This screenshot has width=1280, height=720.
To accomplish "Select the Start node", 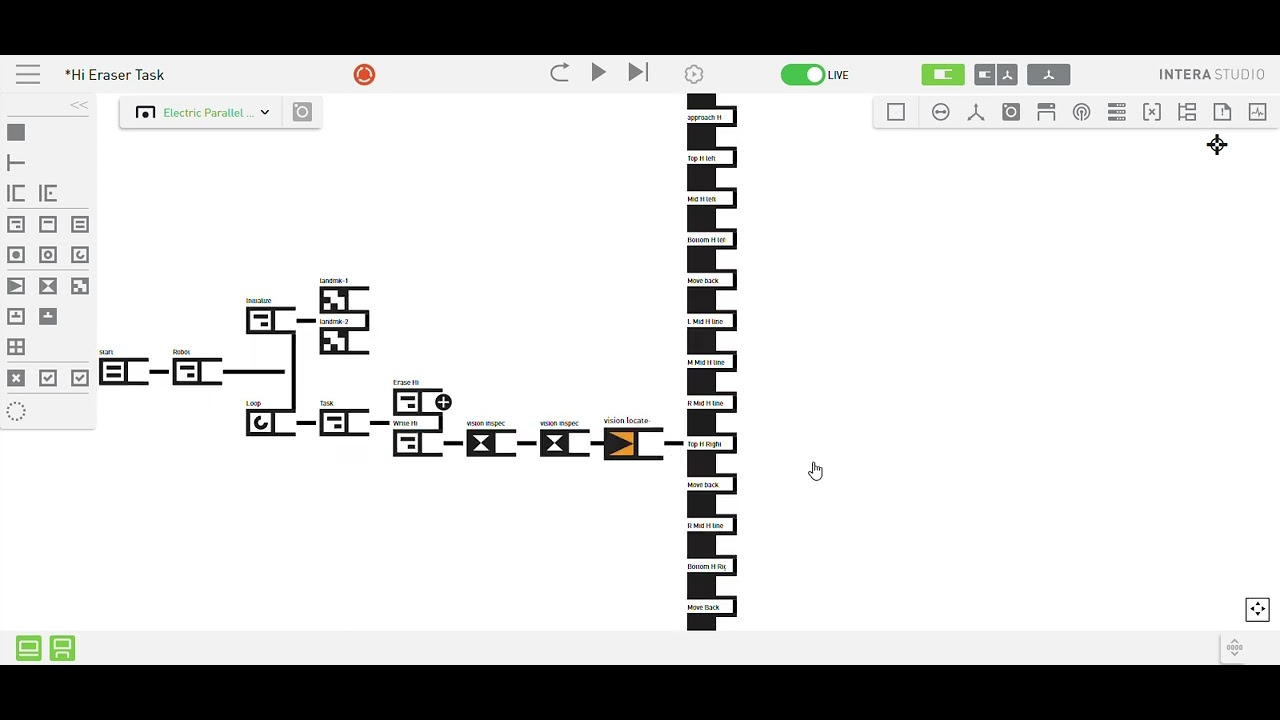I will pyautogui.click(x=123, y=372).
